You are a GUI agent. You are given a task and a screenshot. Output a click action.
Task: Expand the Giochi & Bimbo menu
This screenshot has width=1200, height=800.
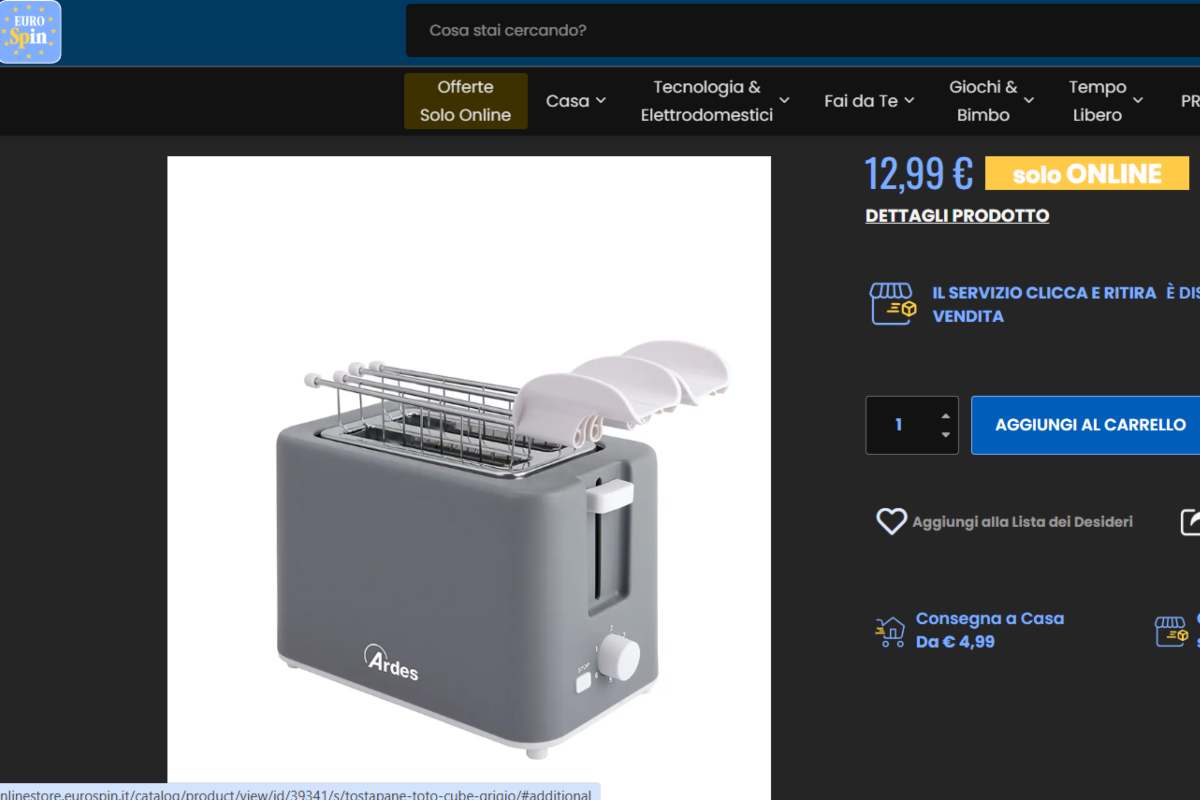(991, 101)
